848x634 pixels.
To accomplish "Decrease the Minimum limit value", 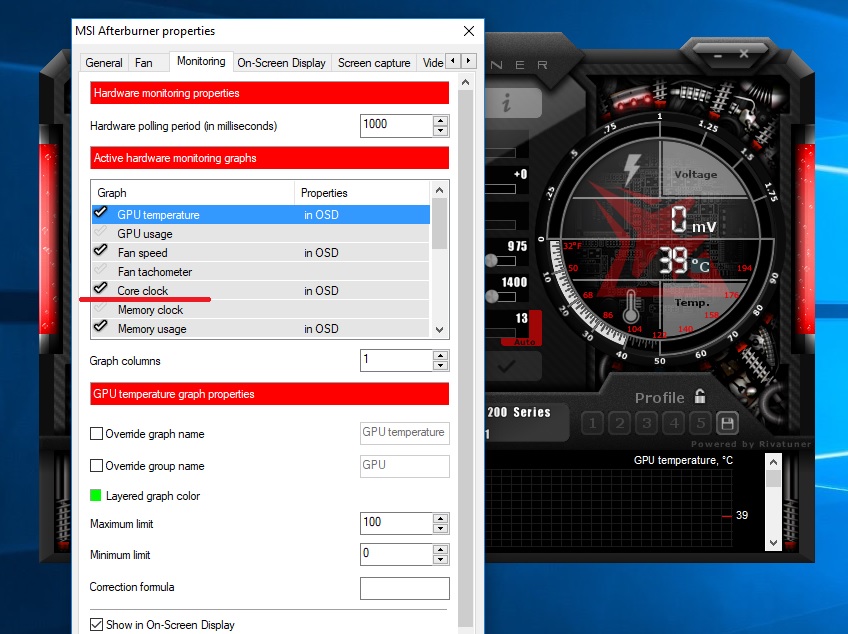I will click(x=441, y=559).
